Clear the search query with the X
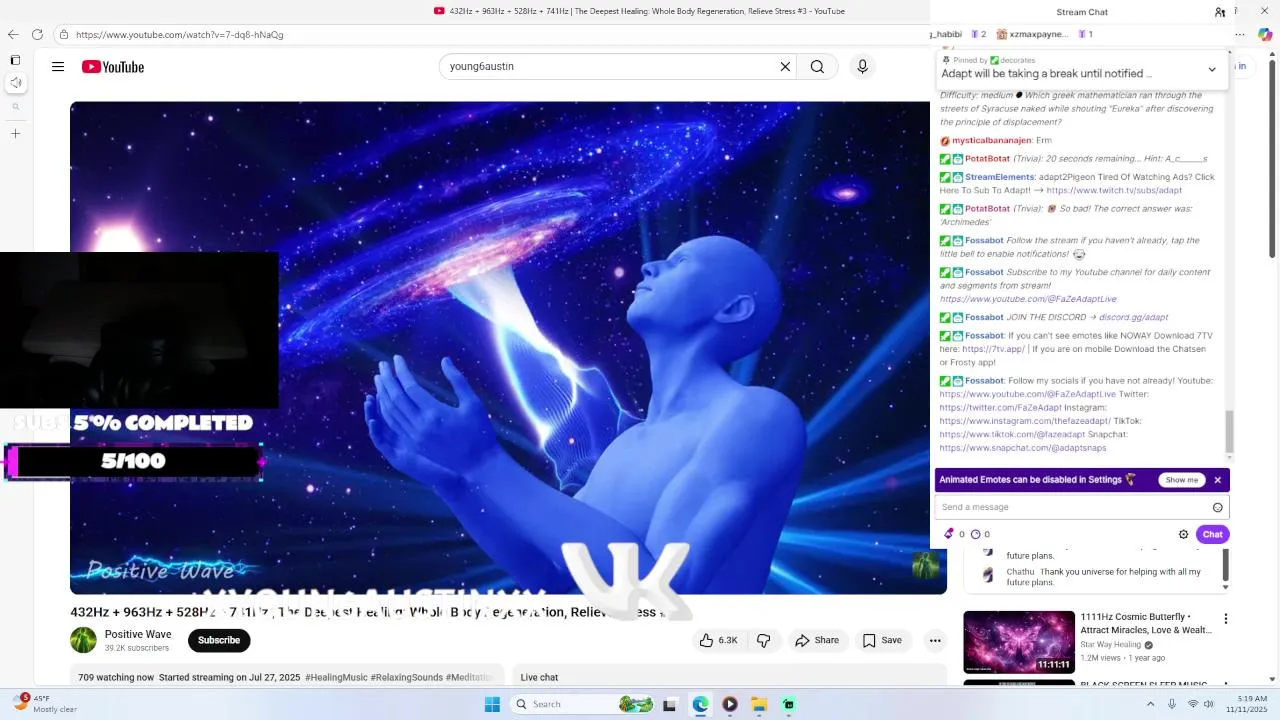The image size is (1280, 720). [785, 67]
